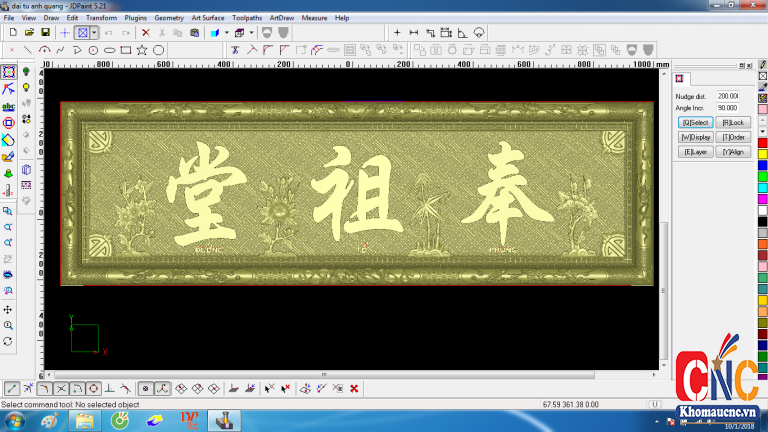Toggle the intersection snap button
This screenshot has width=768, height=432.
[x=61, y=388]
